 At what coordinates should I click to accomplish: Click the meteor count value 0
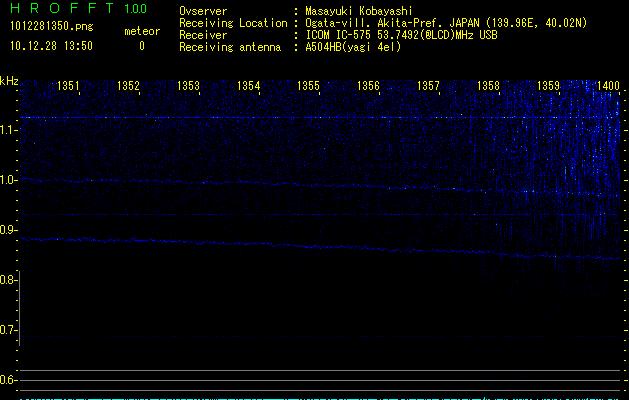141,46
